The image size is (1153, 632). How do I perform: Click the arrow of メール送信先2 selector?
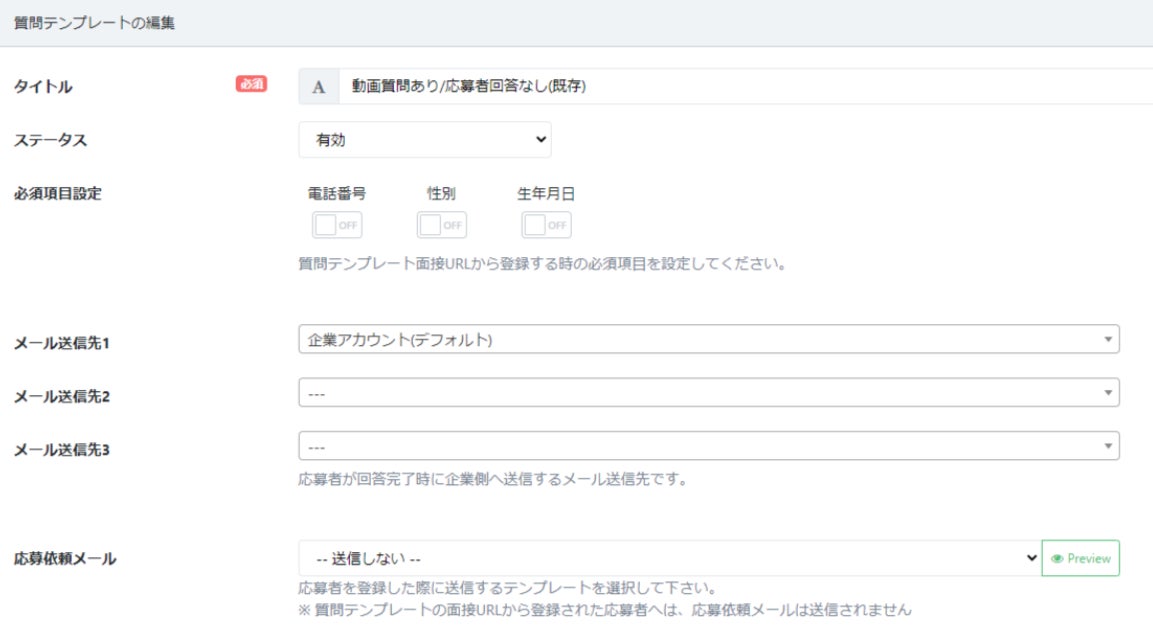pos(1107,393)
